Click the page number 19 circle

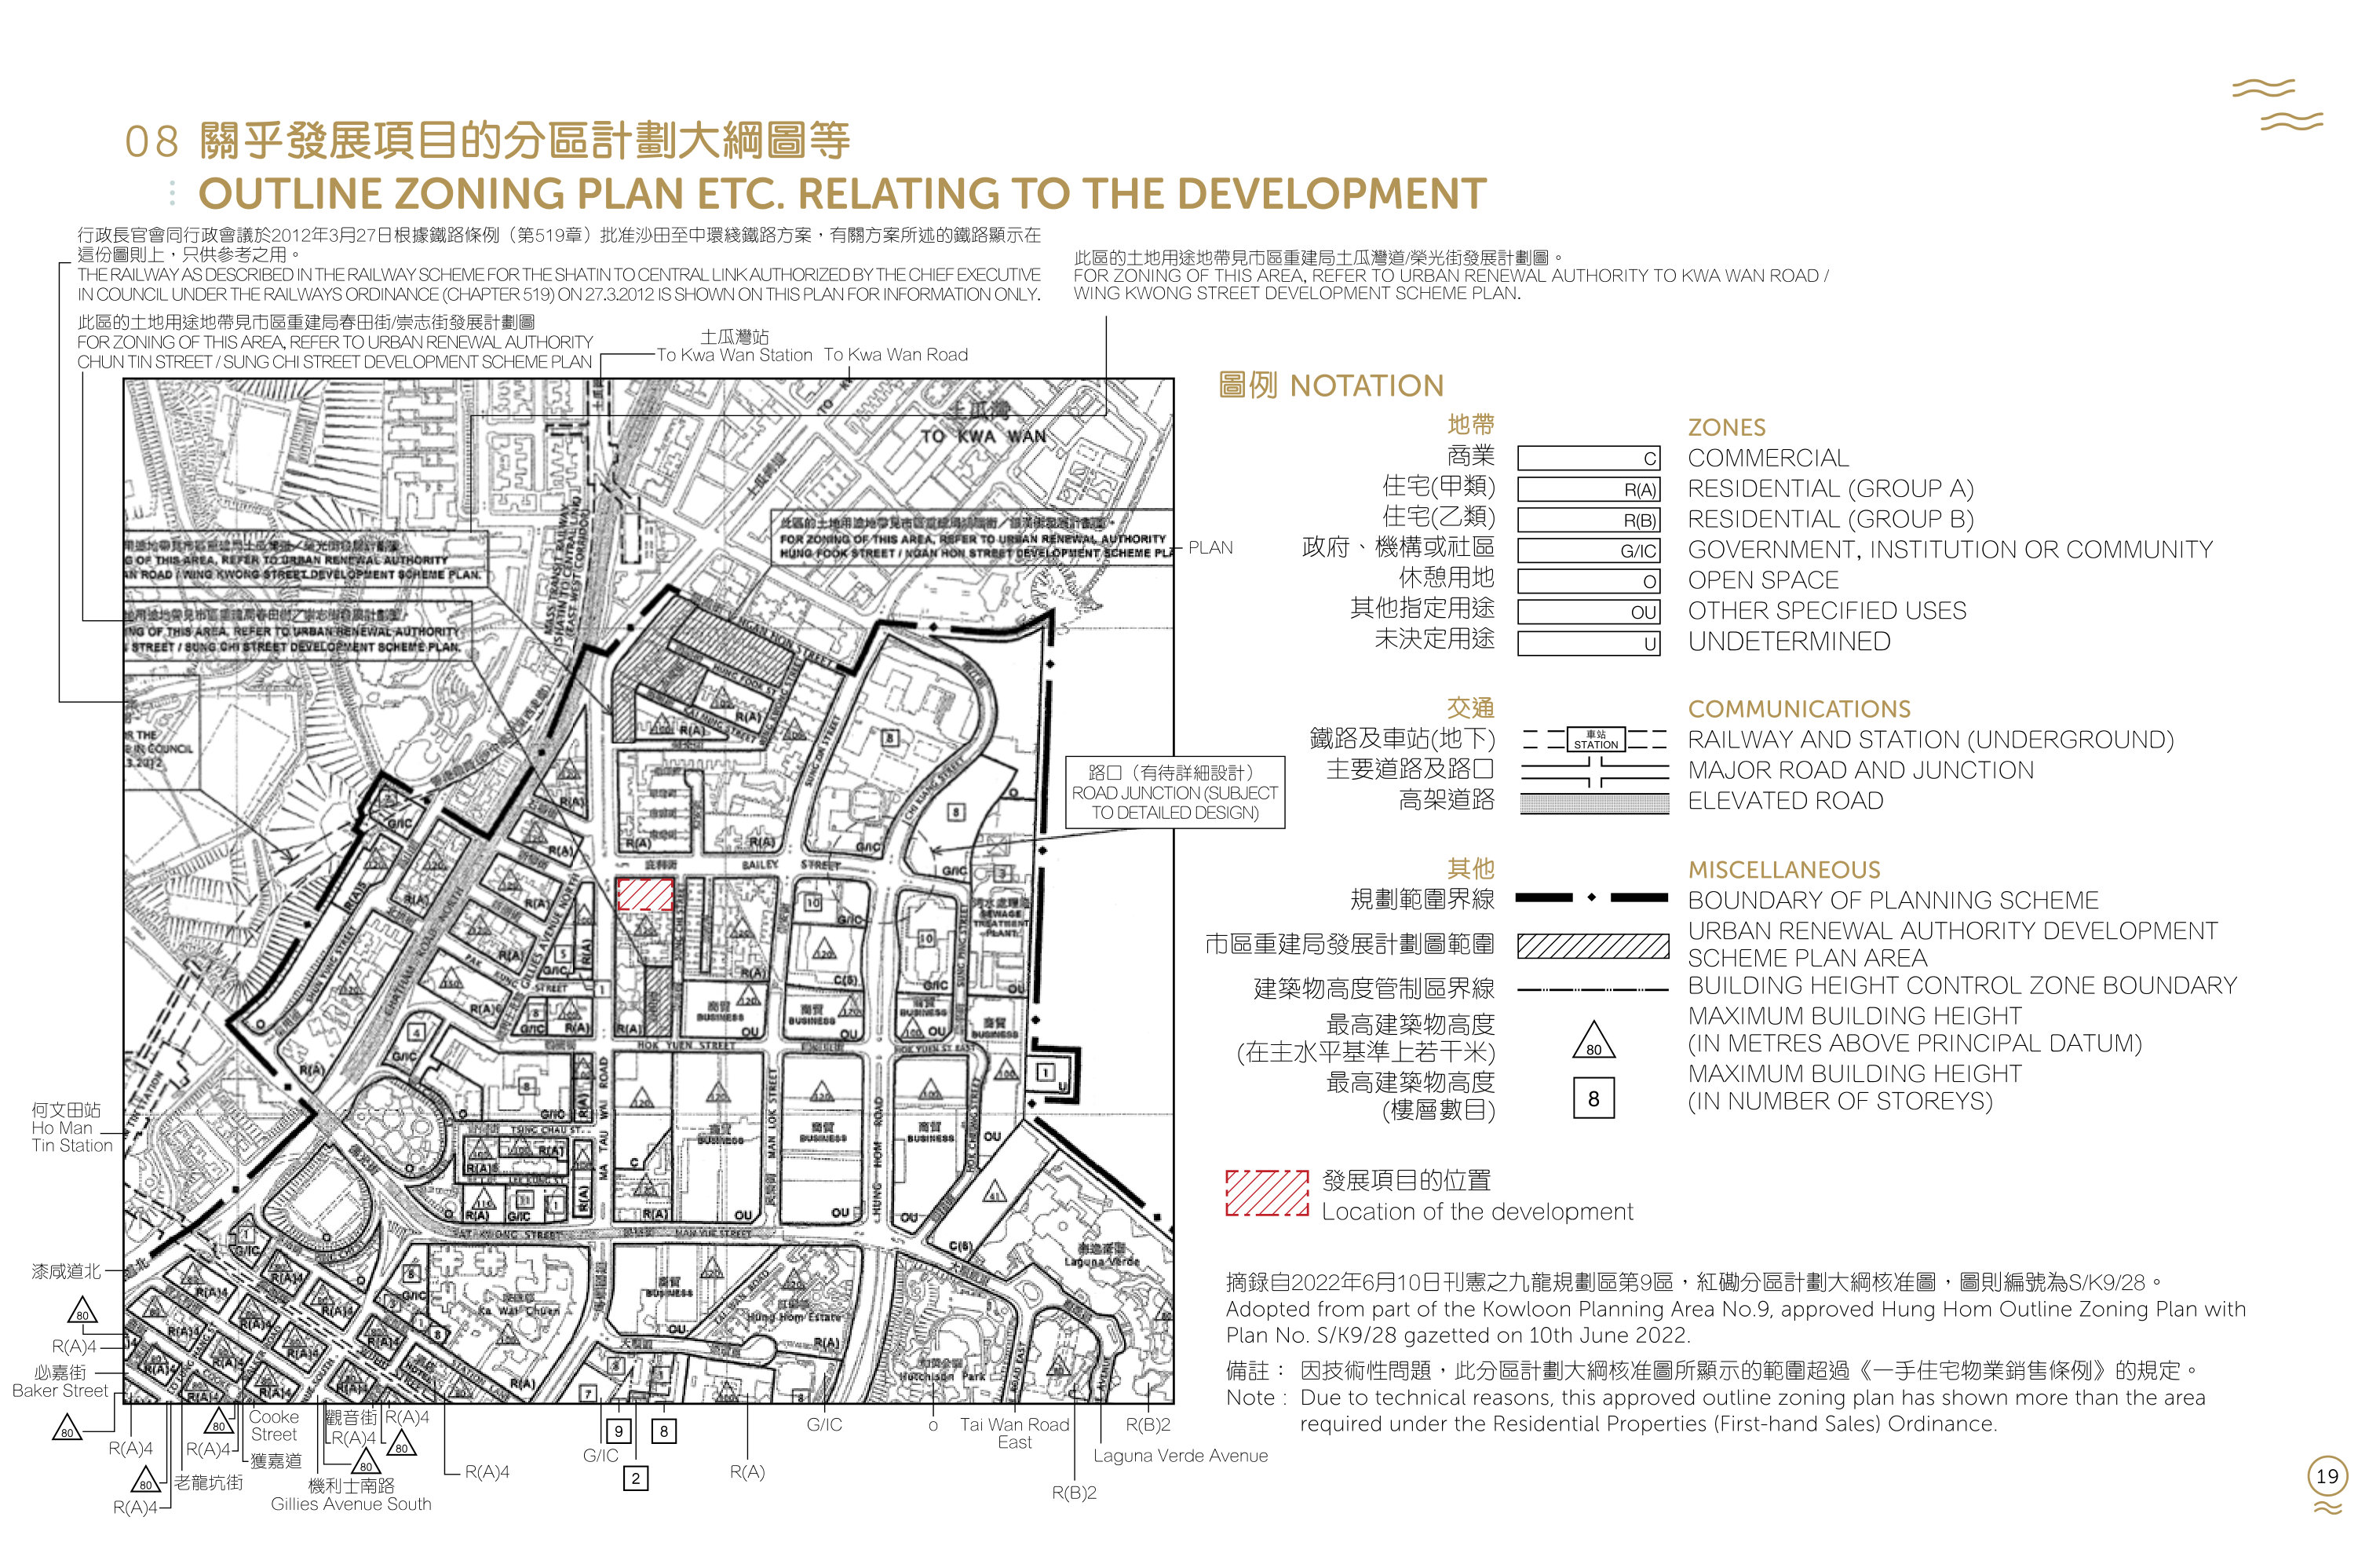(2327, 1475)
